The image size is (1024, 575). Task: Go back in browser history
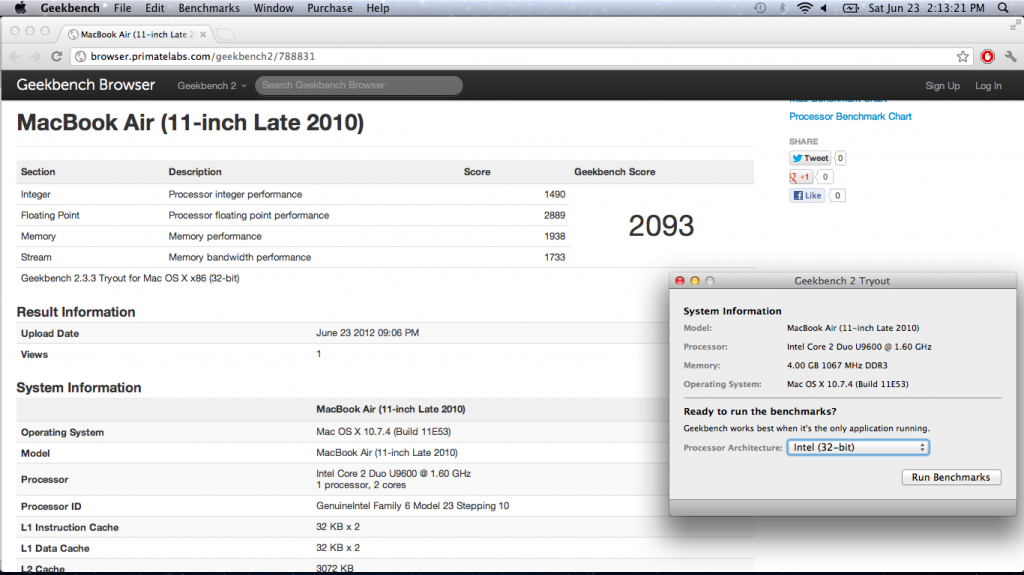click(x=14, y=56)
